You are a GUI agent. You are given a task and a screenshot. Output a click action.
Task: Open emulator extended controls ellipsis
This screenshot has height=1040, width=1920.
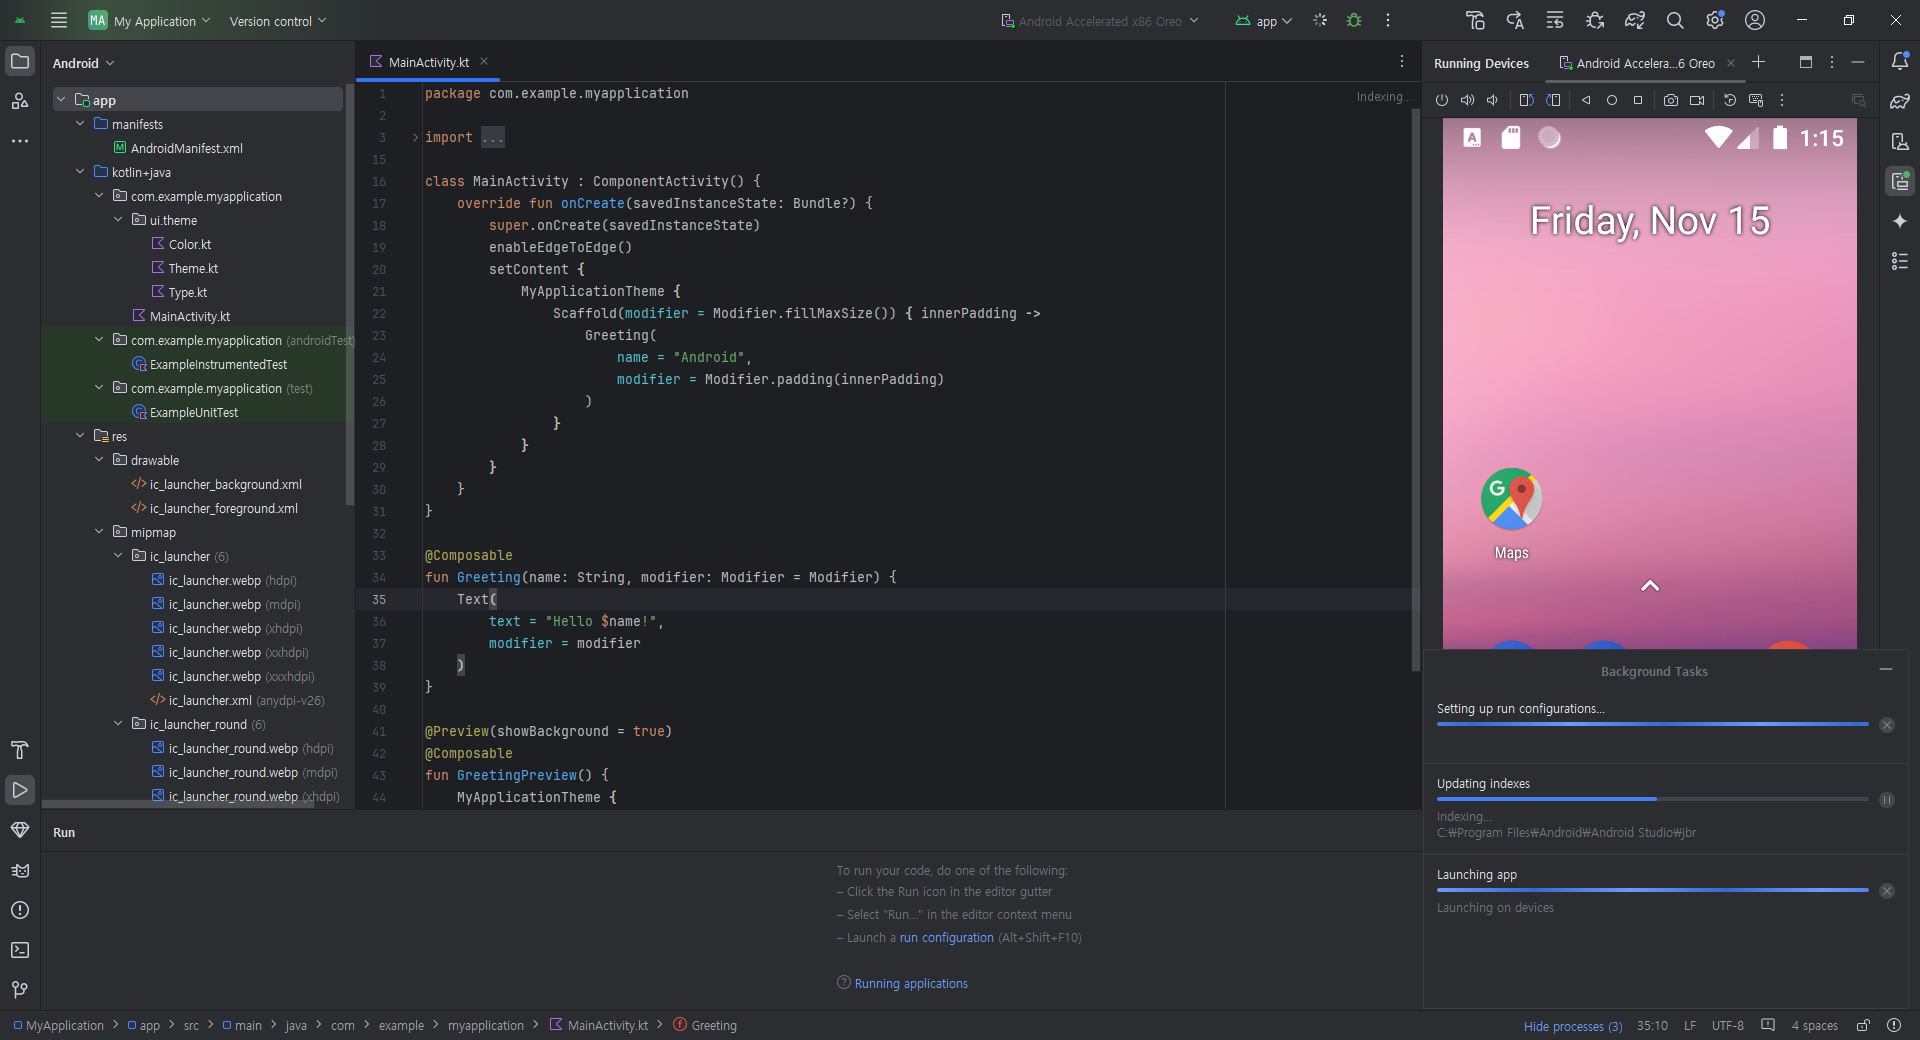(x=1782, y=100)
